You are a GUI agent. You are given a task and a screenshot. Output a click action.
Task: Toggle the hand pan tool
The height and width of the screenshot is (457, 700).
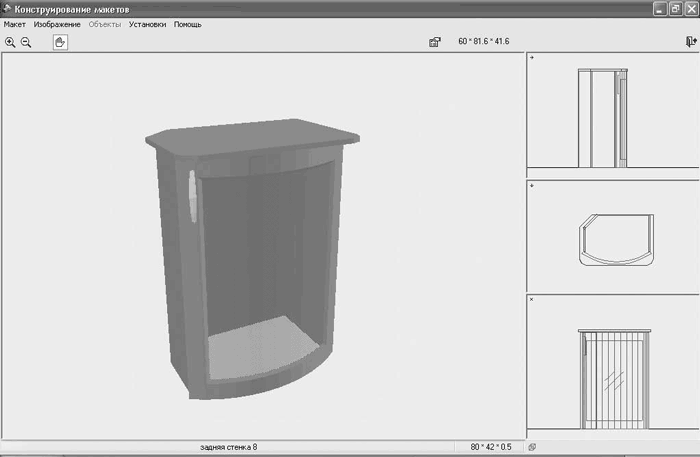(60, 42)
